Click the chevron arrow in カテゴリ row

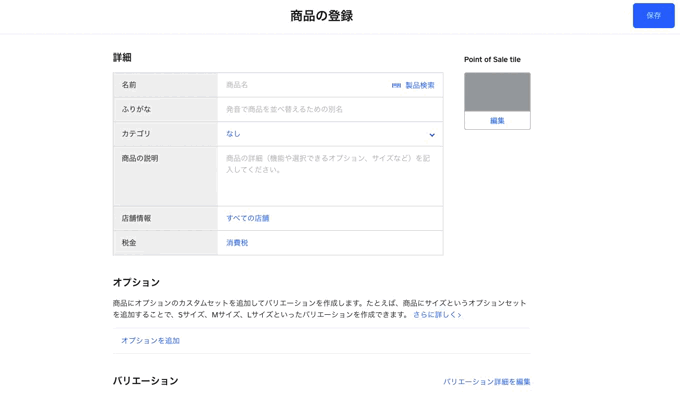(432, 135)
